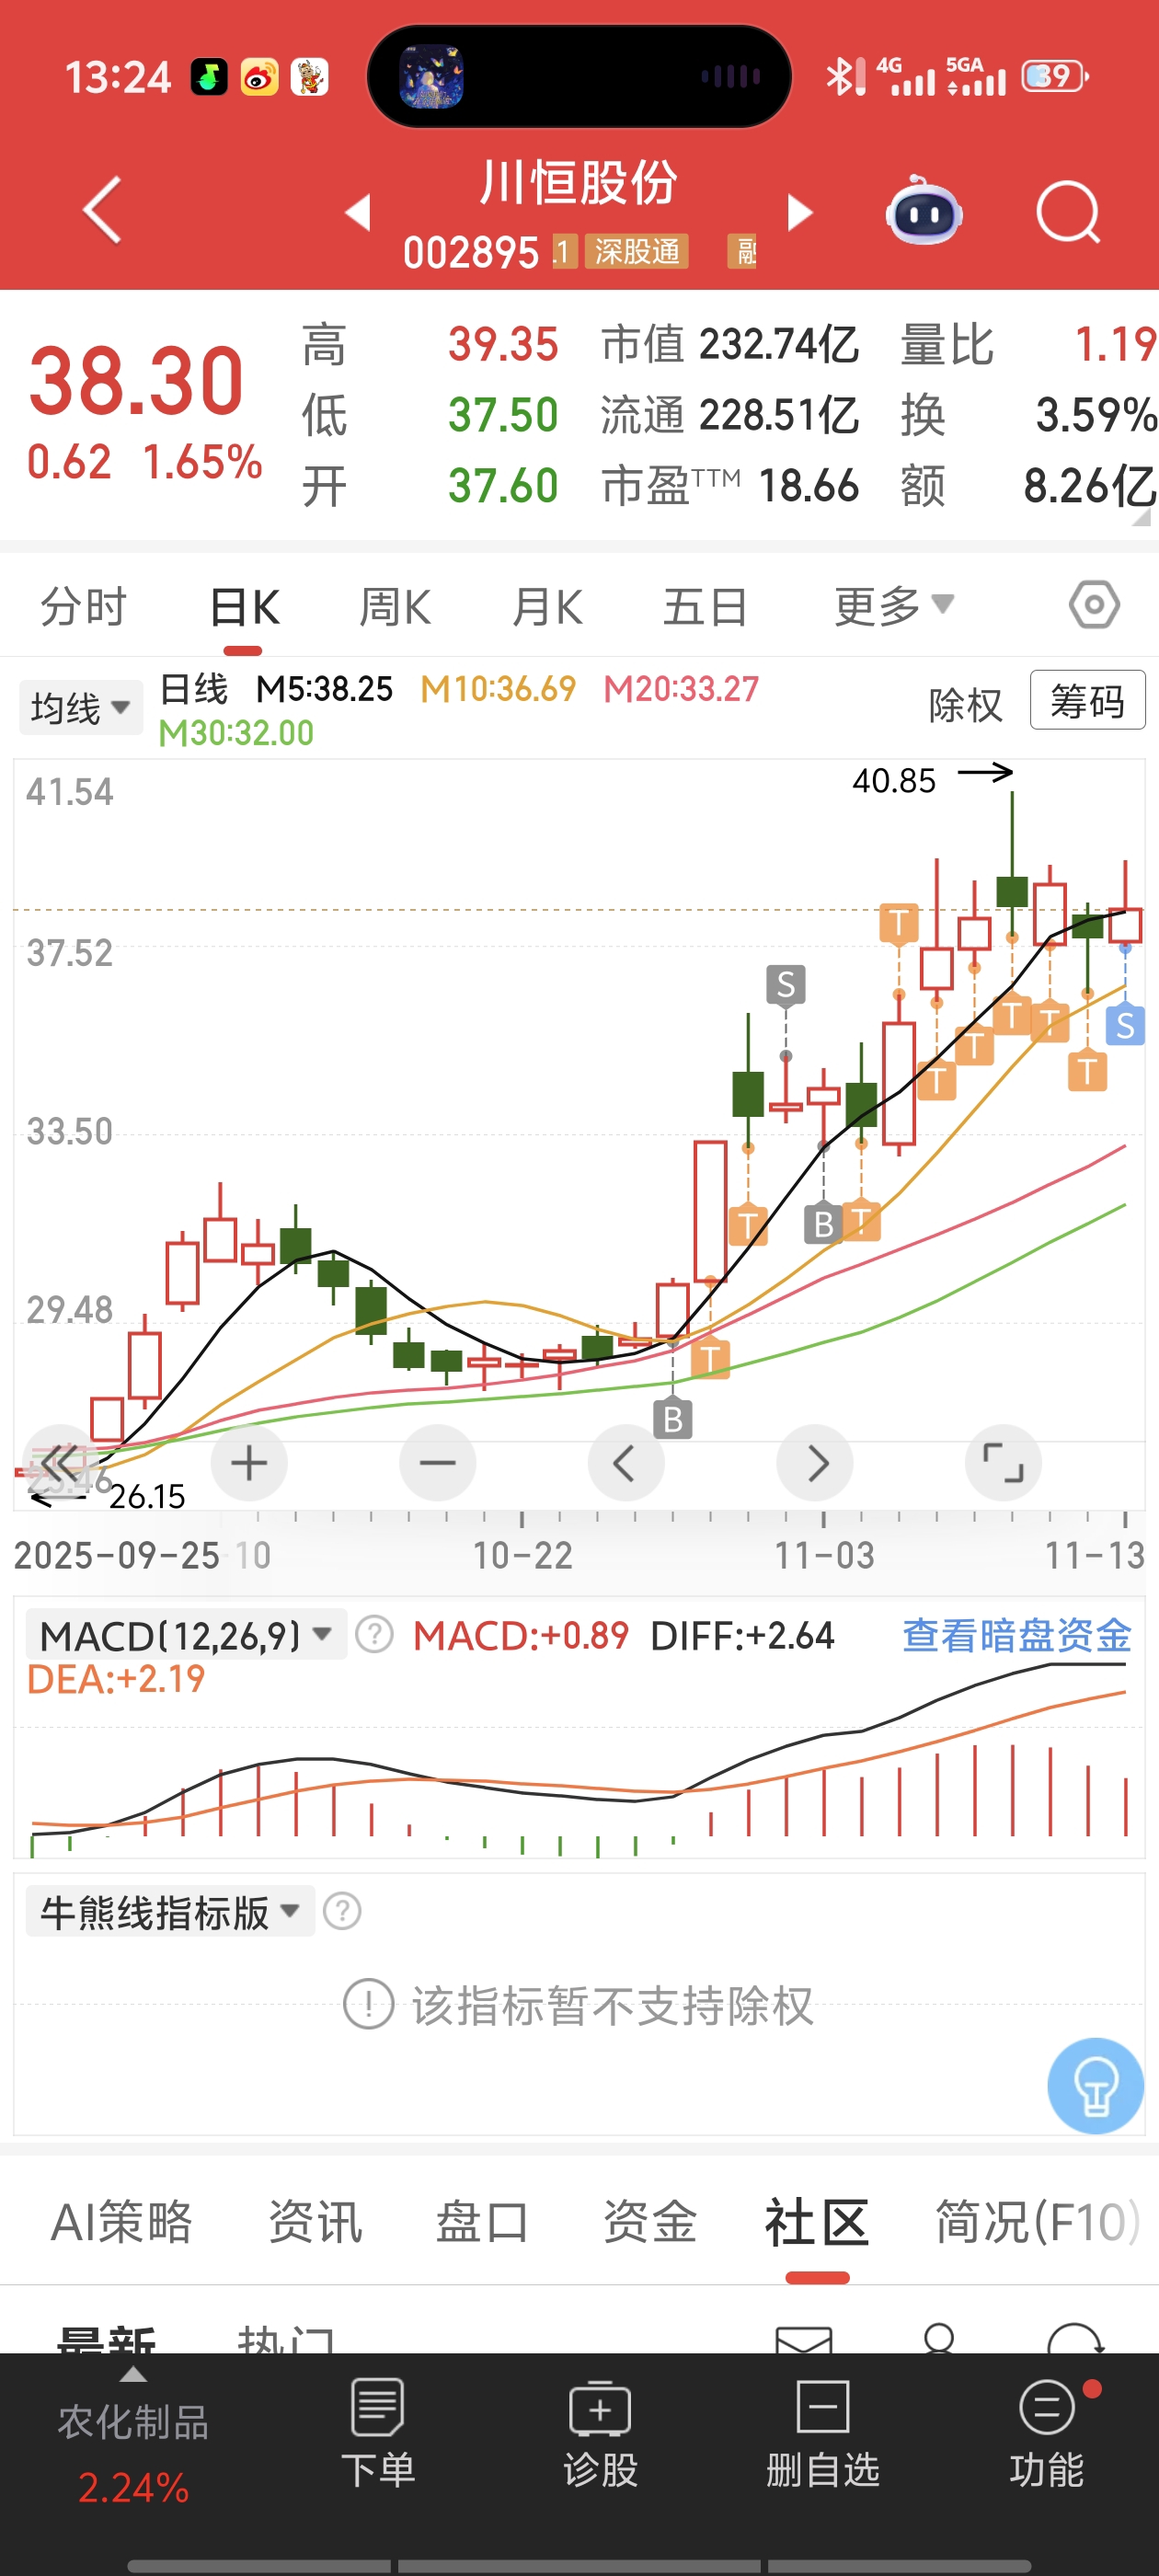Select 日K chart tab
The width and height of the screenshot is (1159, 2576).
pyautogui.click(x=244, y=607)
